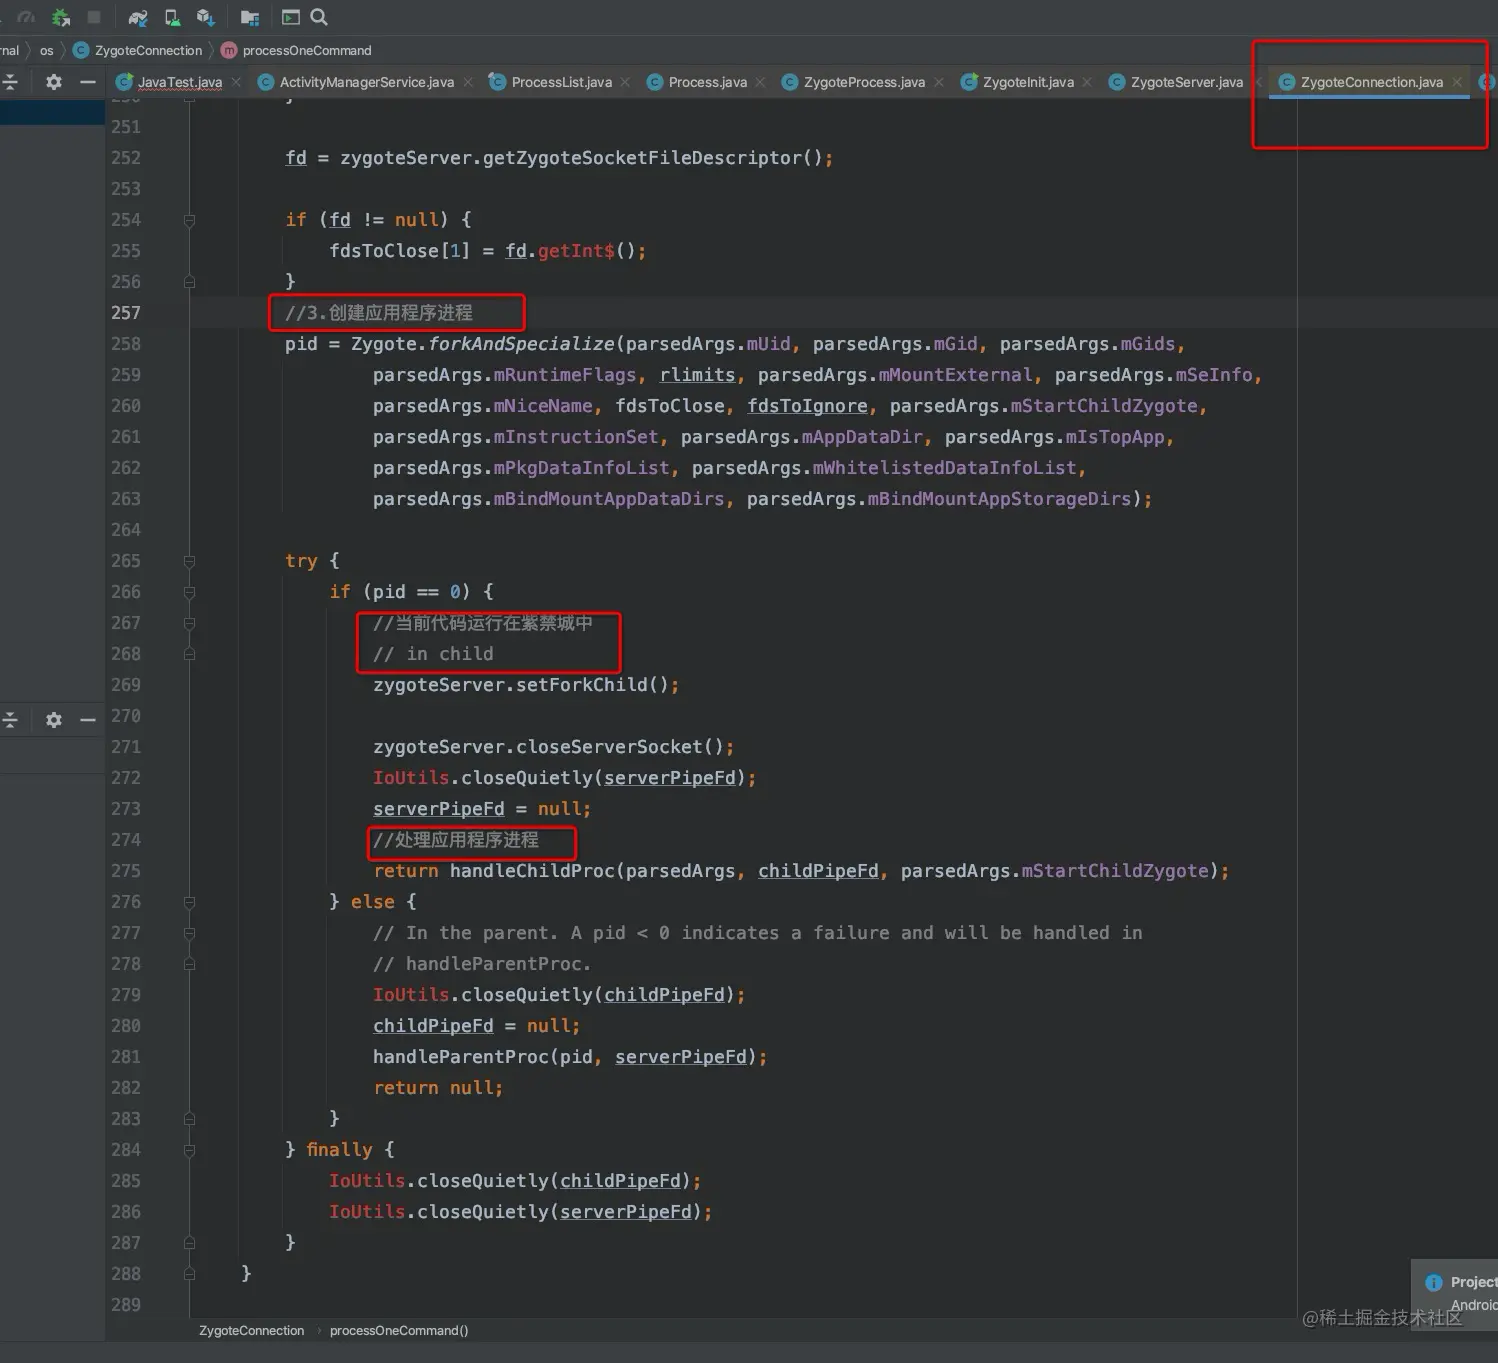Fold the comment block at line 267
1498x1363 pixels.
tap(189, 623)
